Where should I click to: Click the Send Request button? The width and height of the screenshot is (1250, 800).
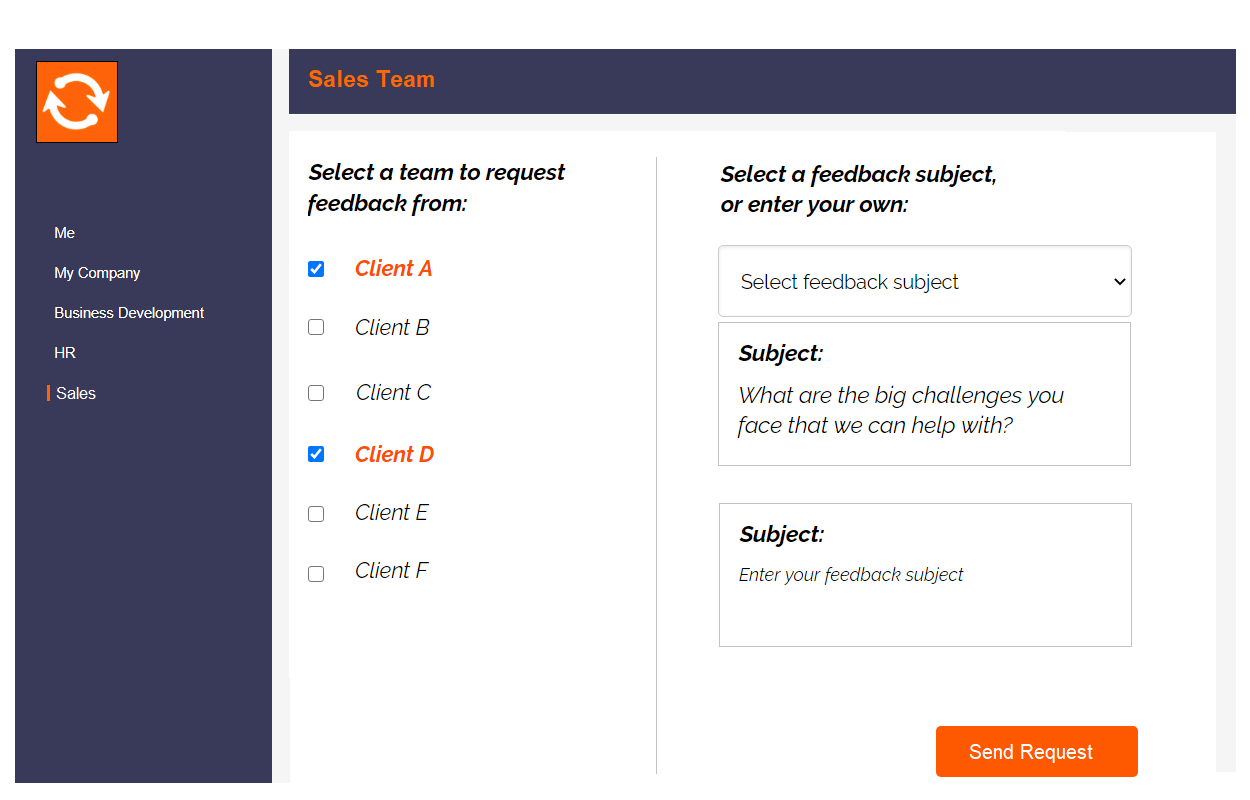[x=1037, y=751]
